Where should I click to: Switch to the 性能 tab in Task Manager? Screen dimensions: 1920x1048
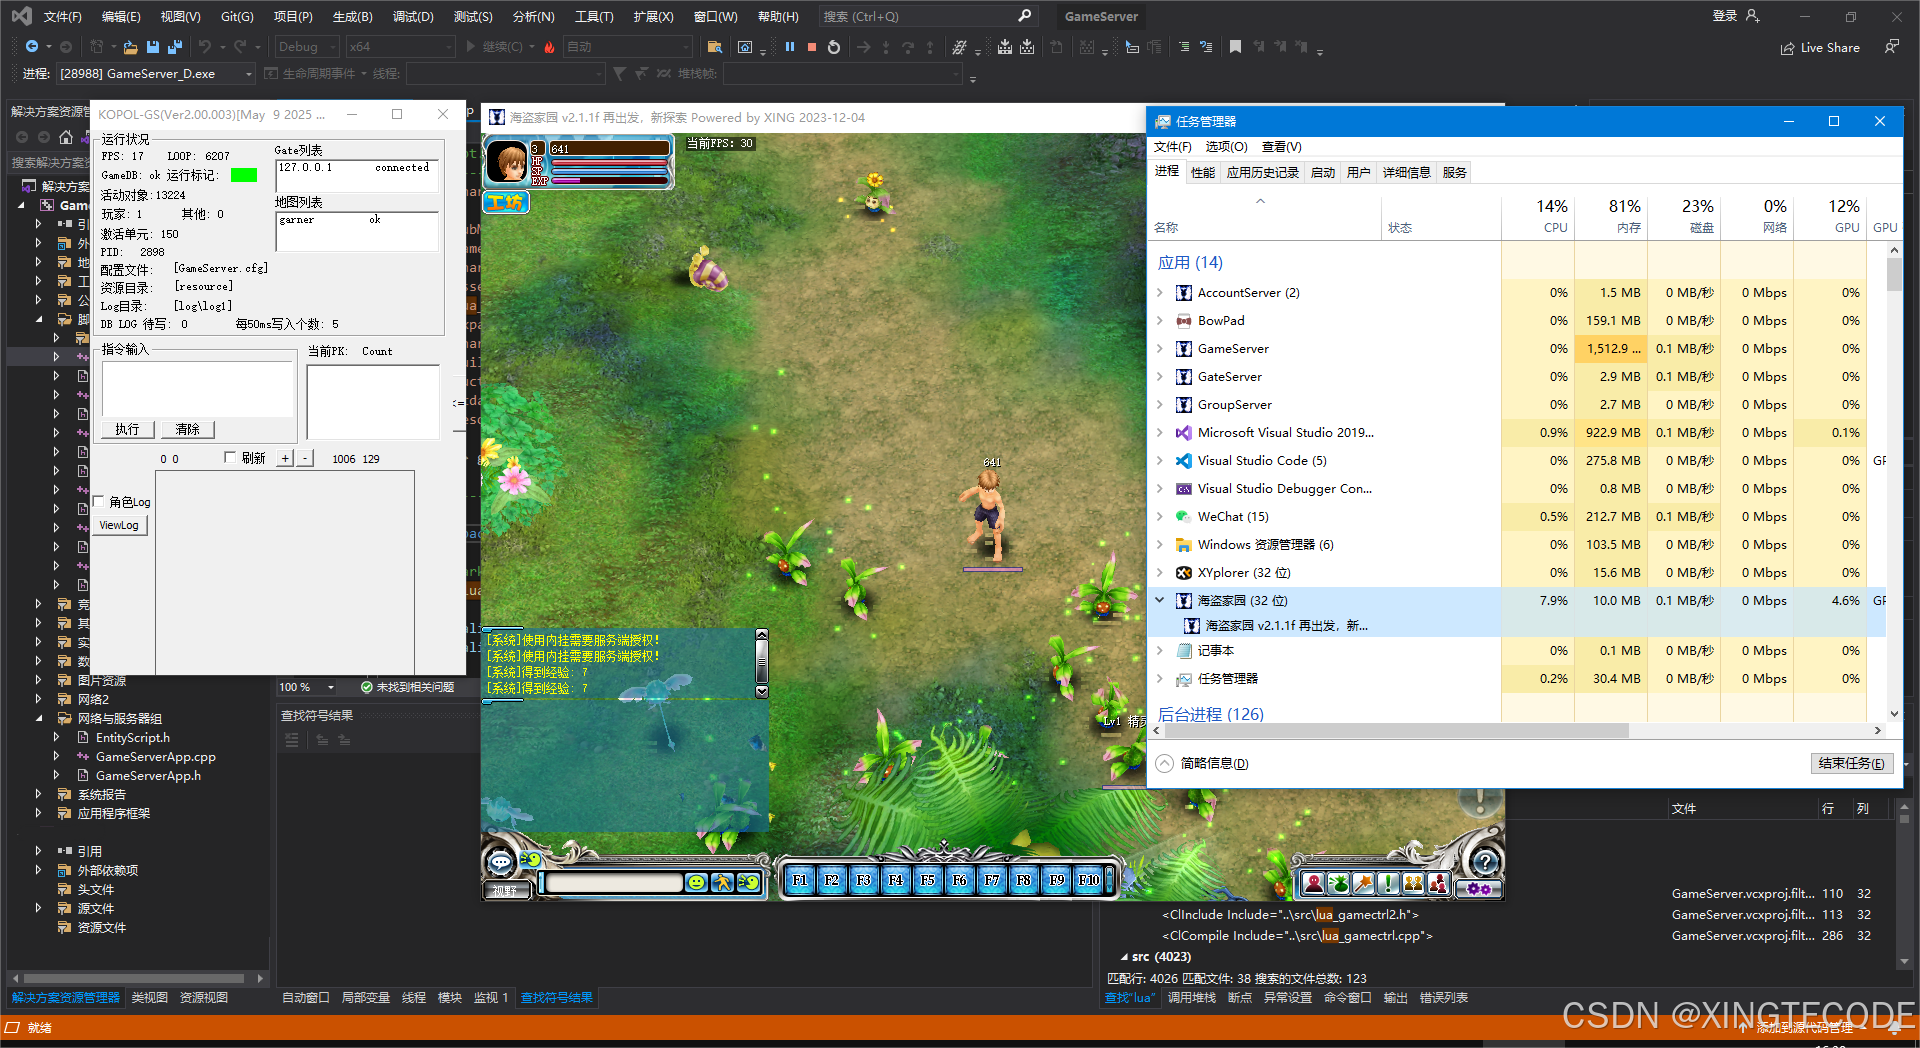tap(1202, 173)
